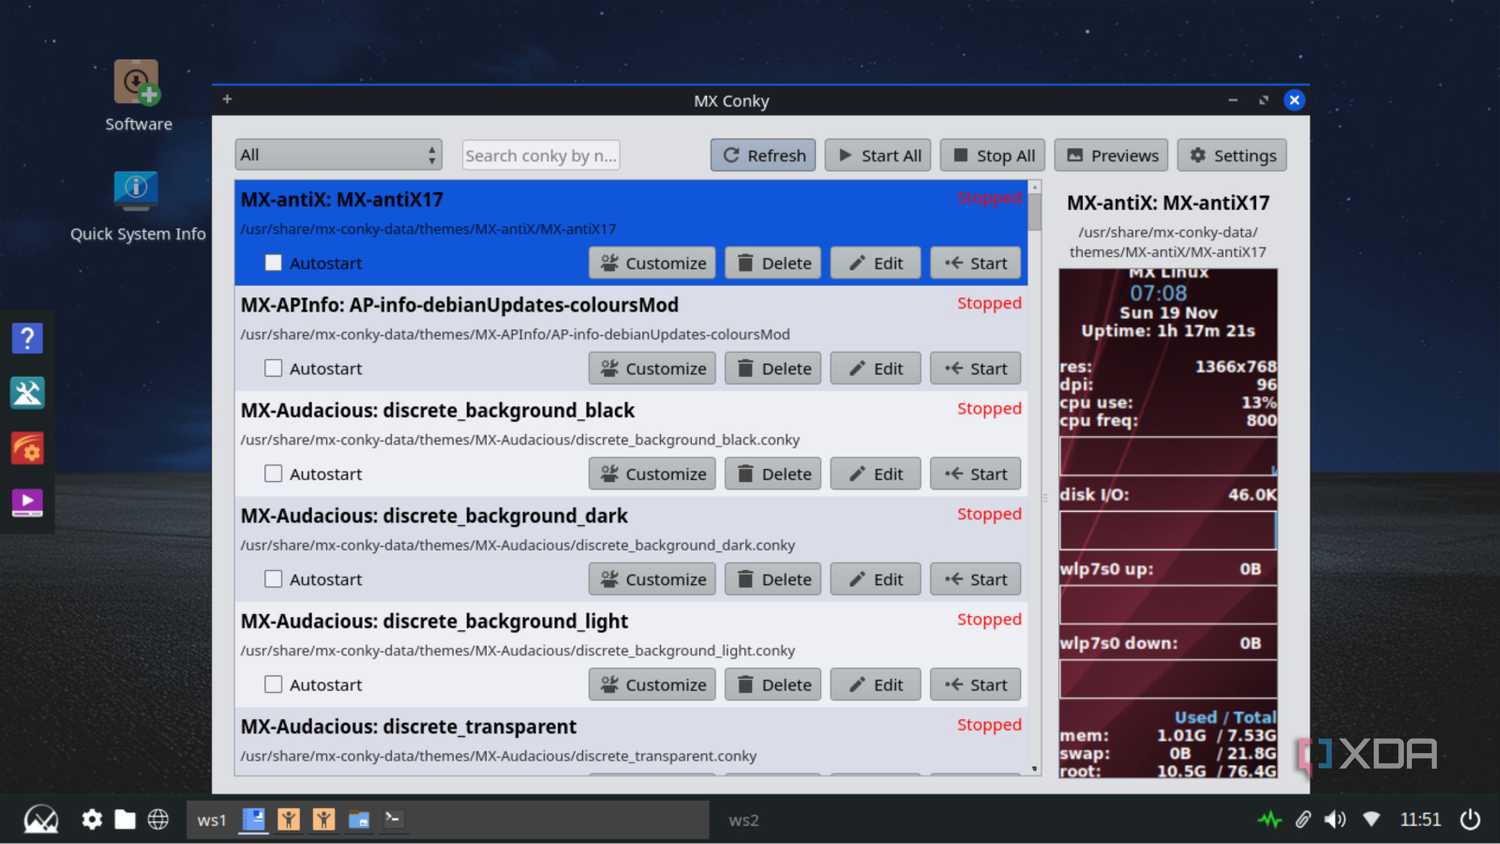Customize the discrete_background_dark conky
Viewport: 1500px width, 844px height.
pos(652,579)
